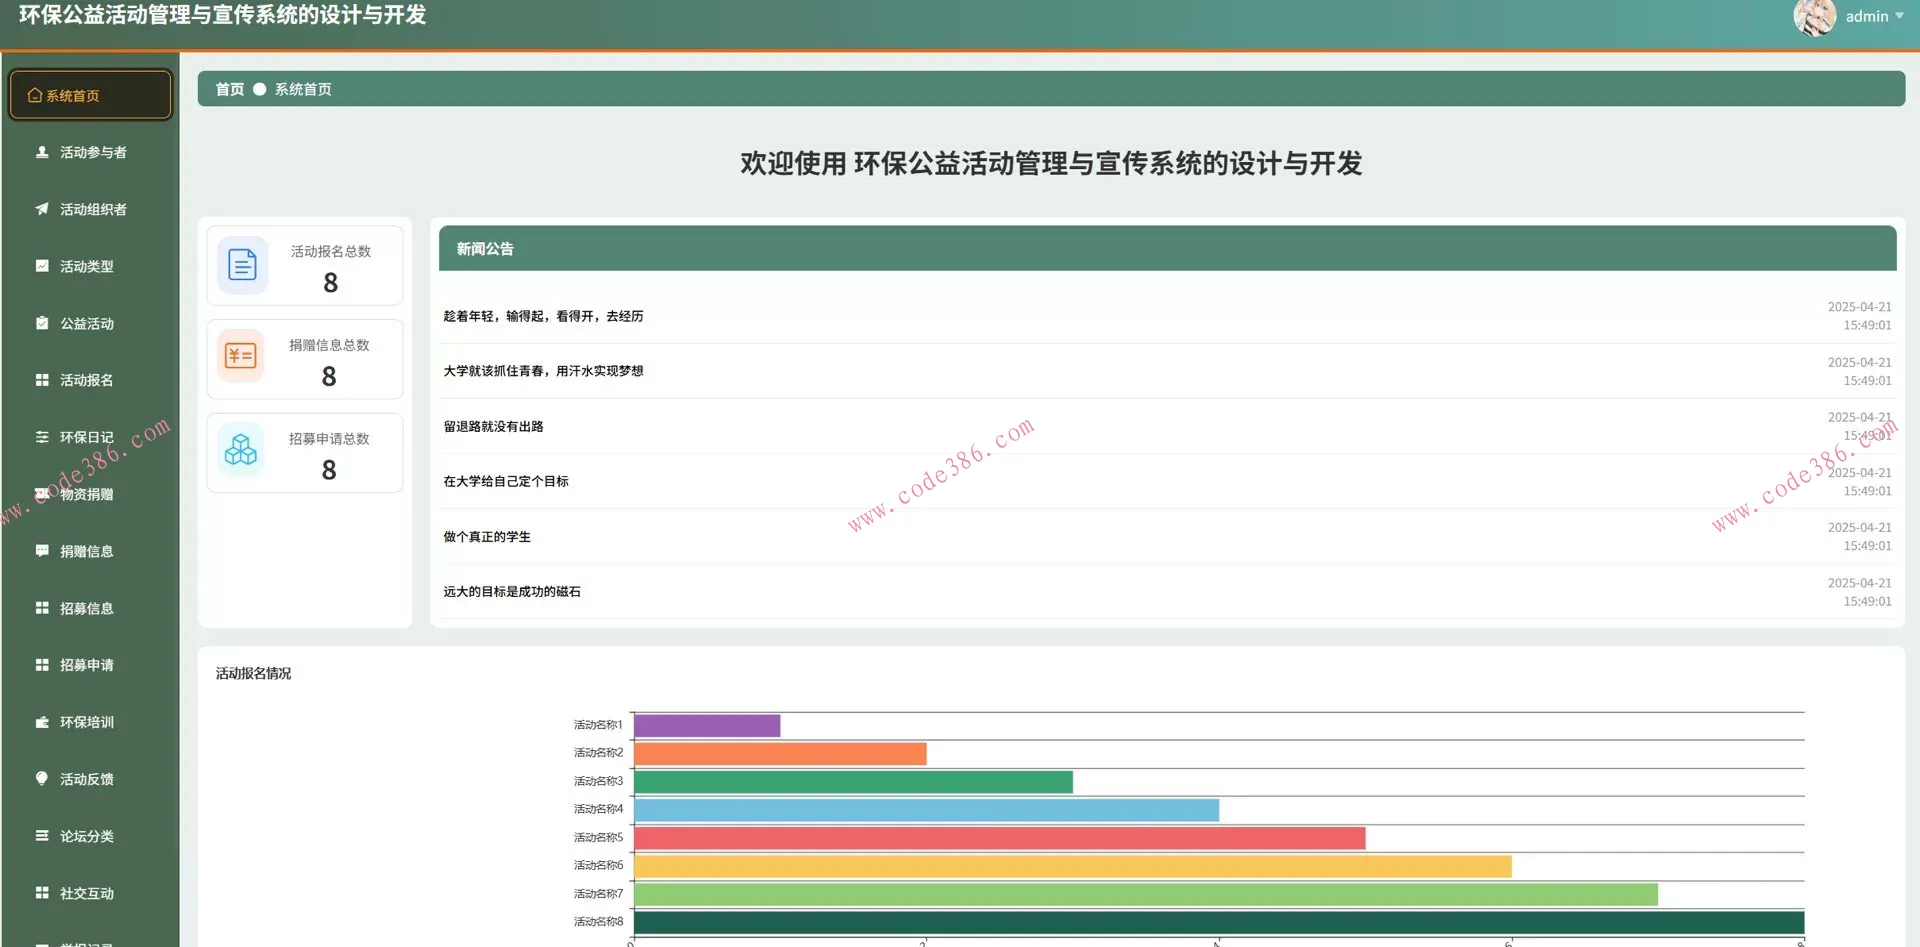Click the 首页 breadcrumb link
Image resolution: width=1920 pixels, height=947 pixels.
(230, 89)
